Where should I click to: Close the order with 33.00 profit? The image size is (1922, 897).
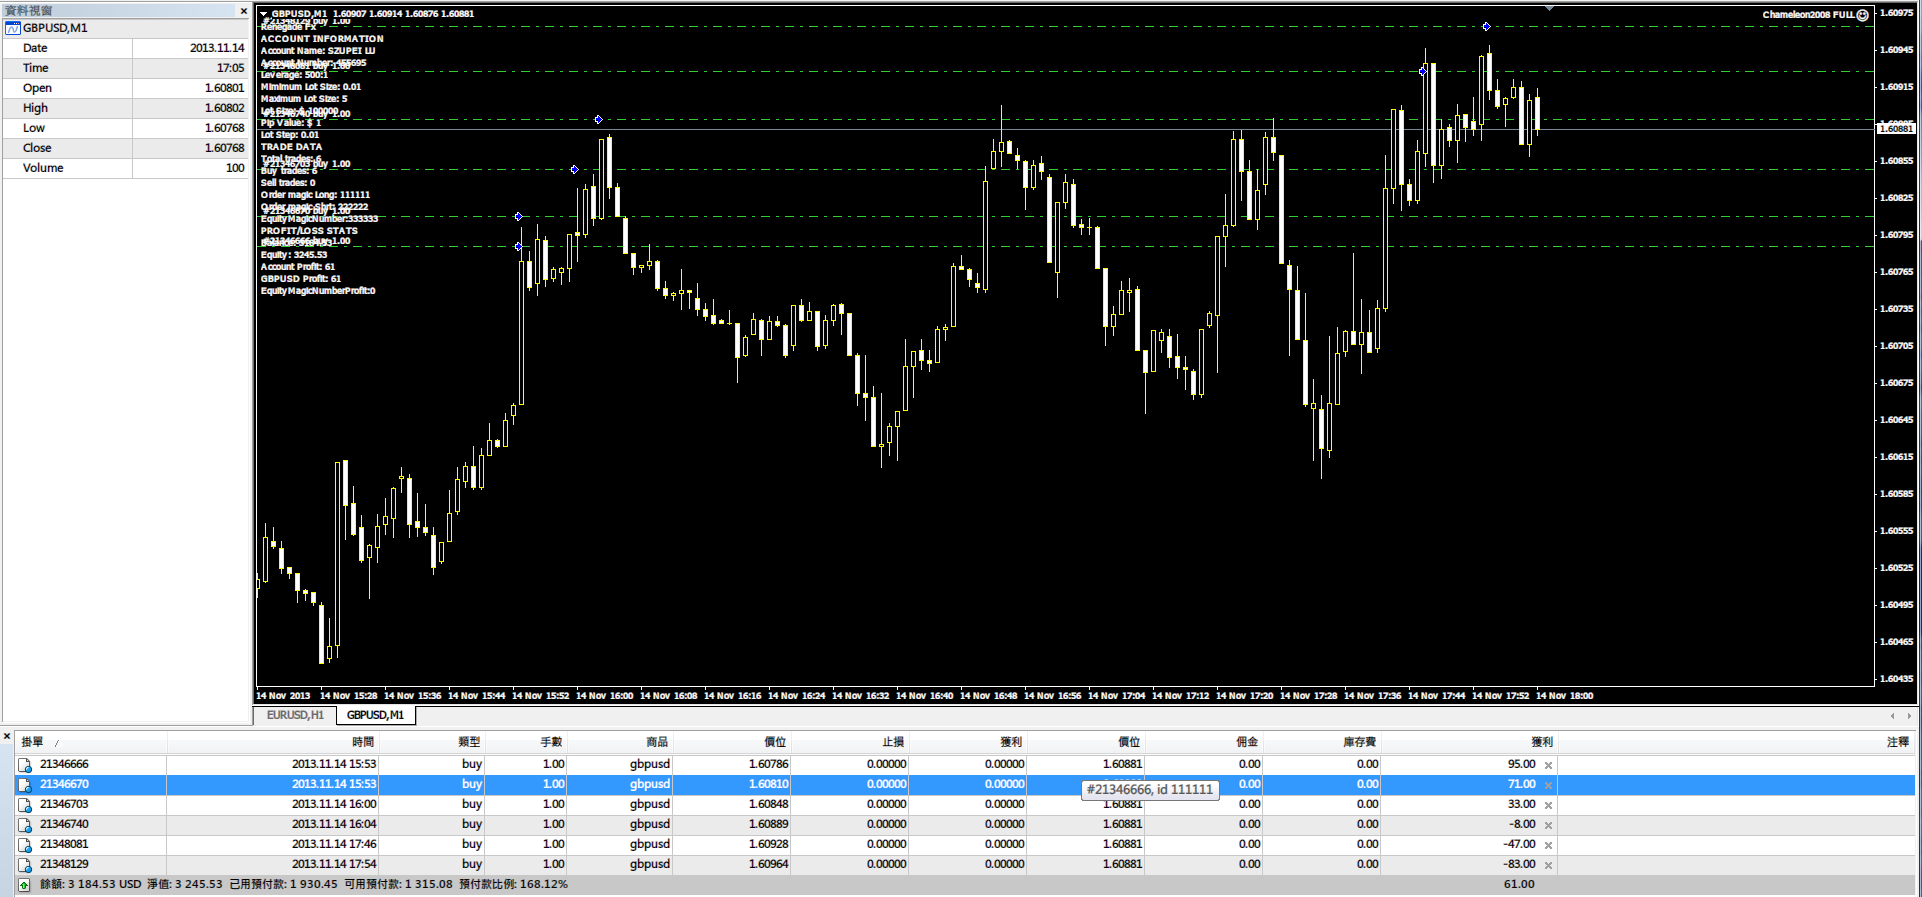click(x=1548, y=805)
